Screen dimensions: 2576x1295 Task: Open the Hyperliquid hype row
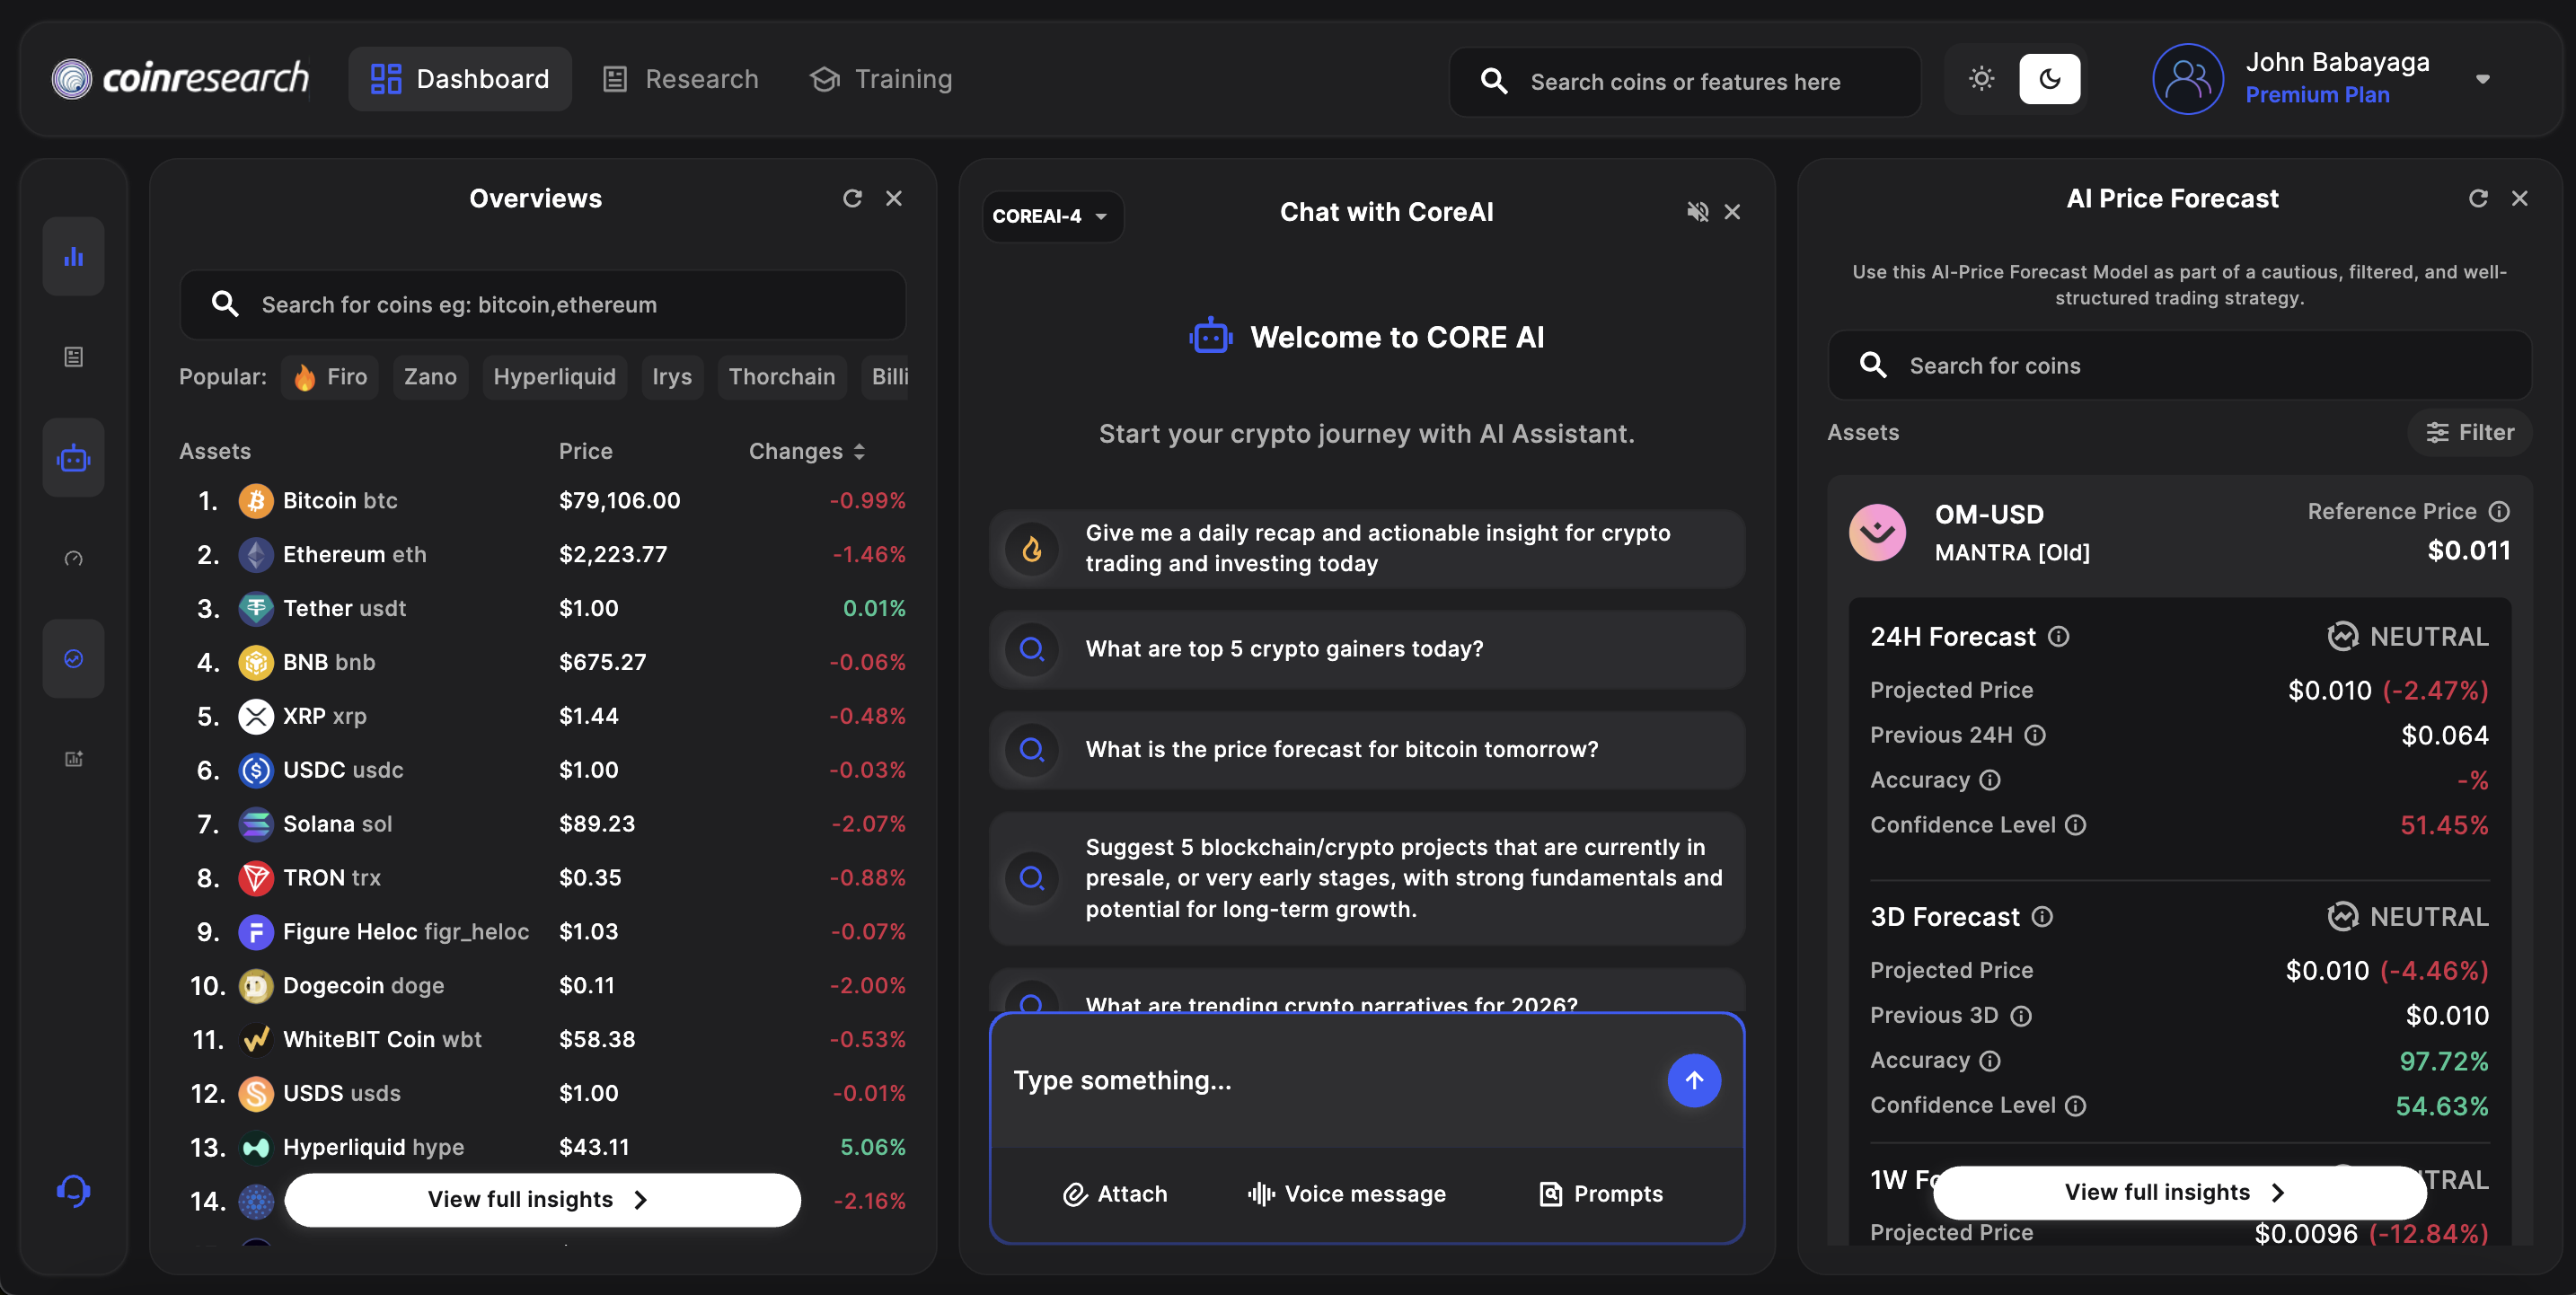click(x=543, y=1147)
